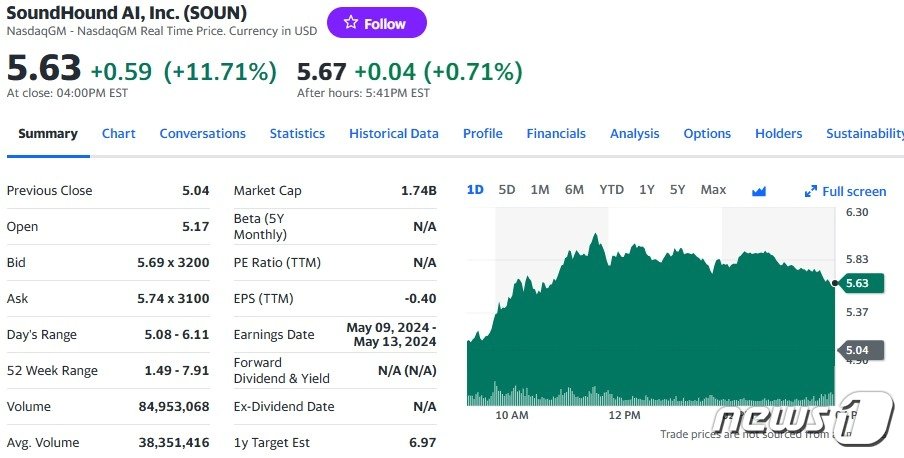Open the Historical Data tab
The width and height of the screenshot is (904, 458).
click(x=393, y=133)
